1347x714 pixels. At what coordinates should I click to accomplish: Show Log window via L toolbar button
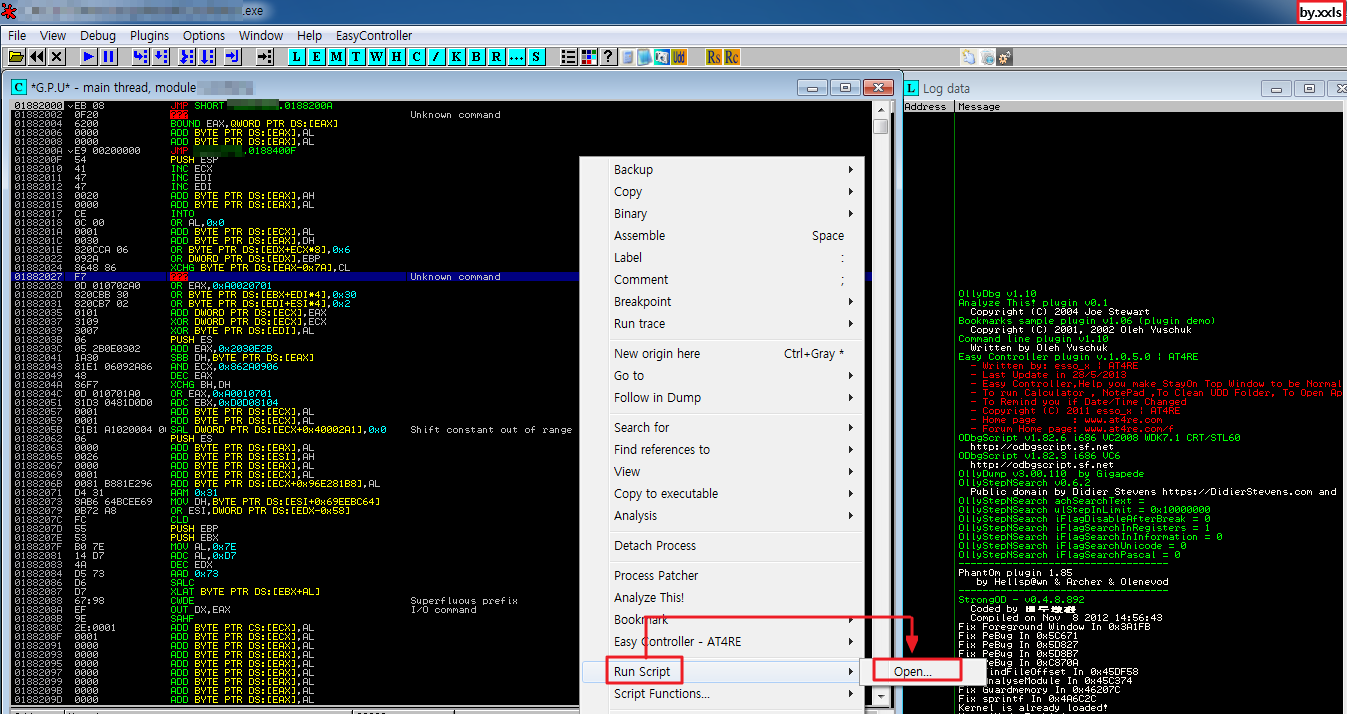pos(296,57)
